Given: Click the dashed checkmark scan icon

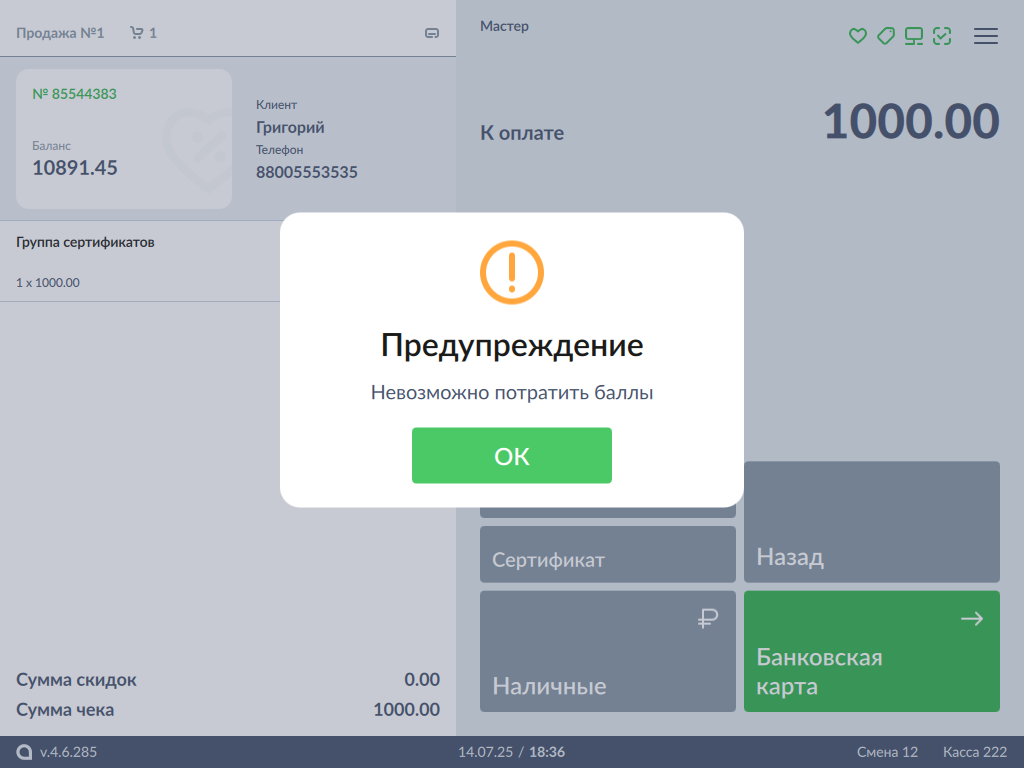Looking at the screenshot, I should (x=941, y=36).
